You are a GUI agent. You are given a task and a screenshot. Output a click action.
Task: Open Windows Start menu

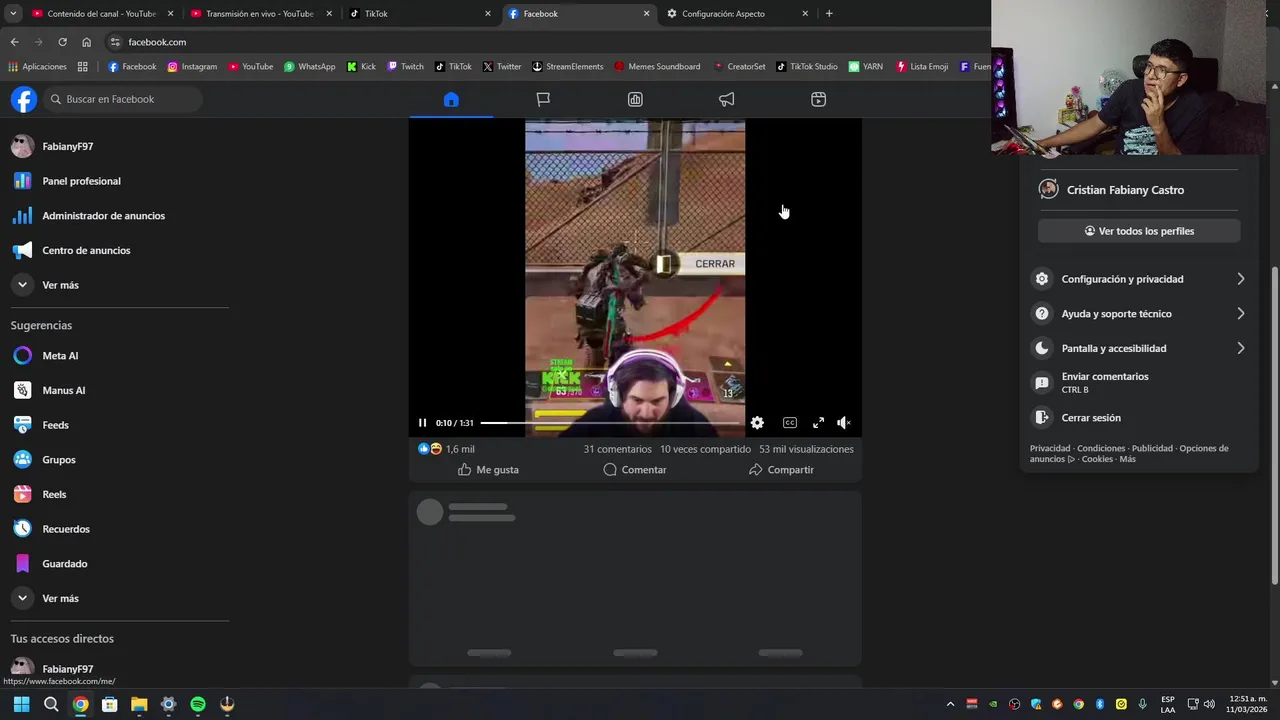[x=21, y=704]
